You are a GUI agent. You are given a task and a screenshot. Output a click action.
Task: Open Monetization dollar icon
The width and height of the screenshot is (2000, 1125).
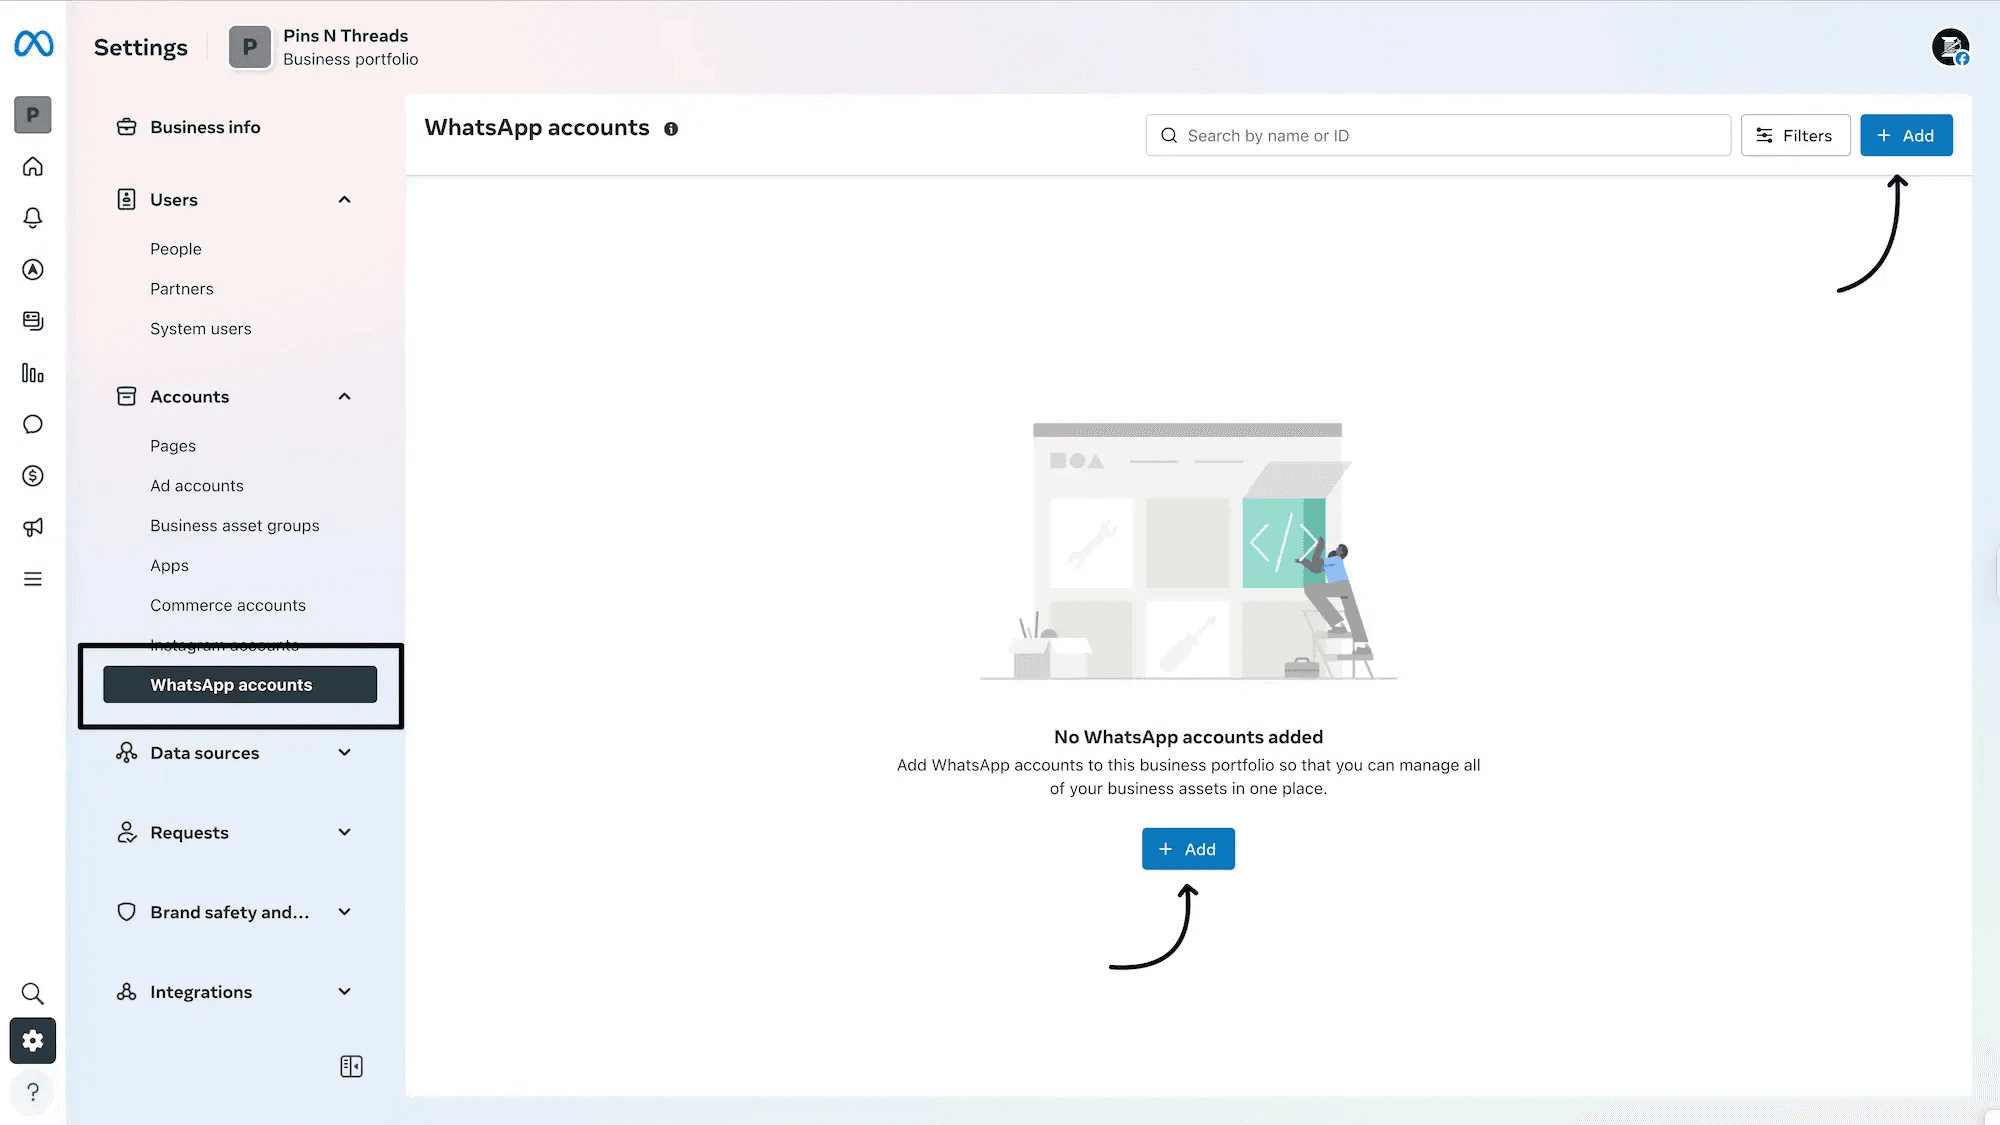click(33, 476)
